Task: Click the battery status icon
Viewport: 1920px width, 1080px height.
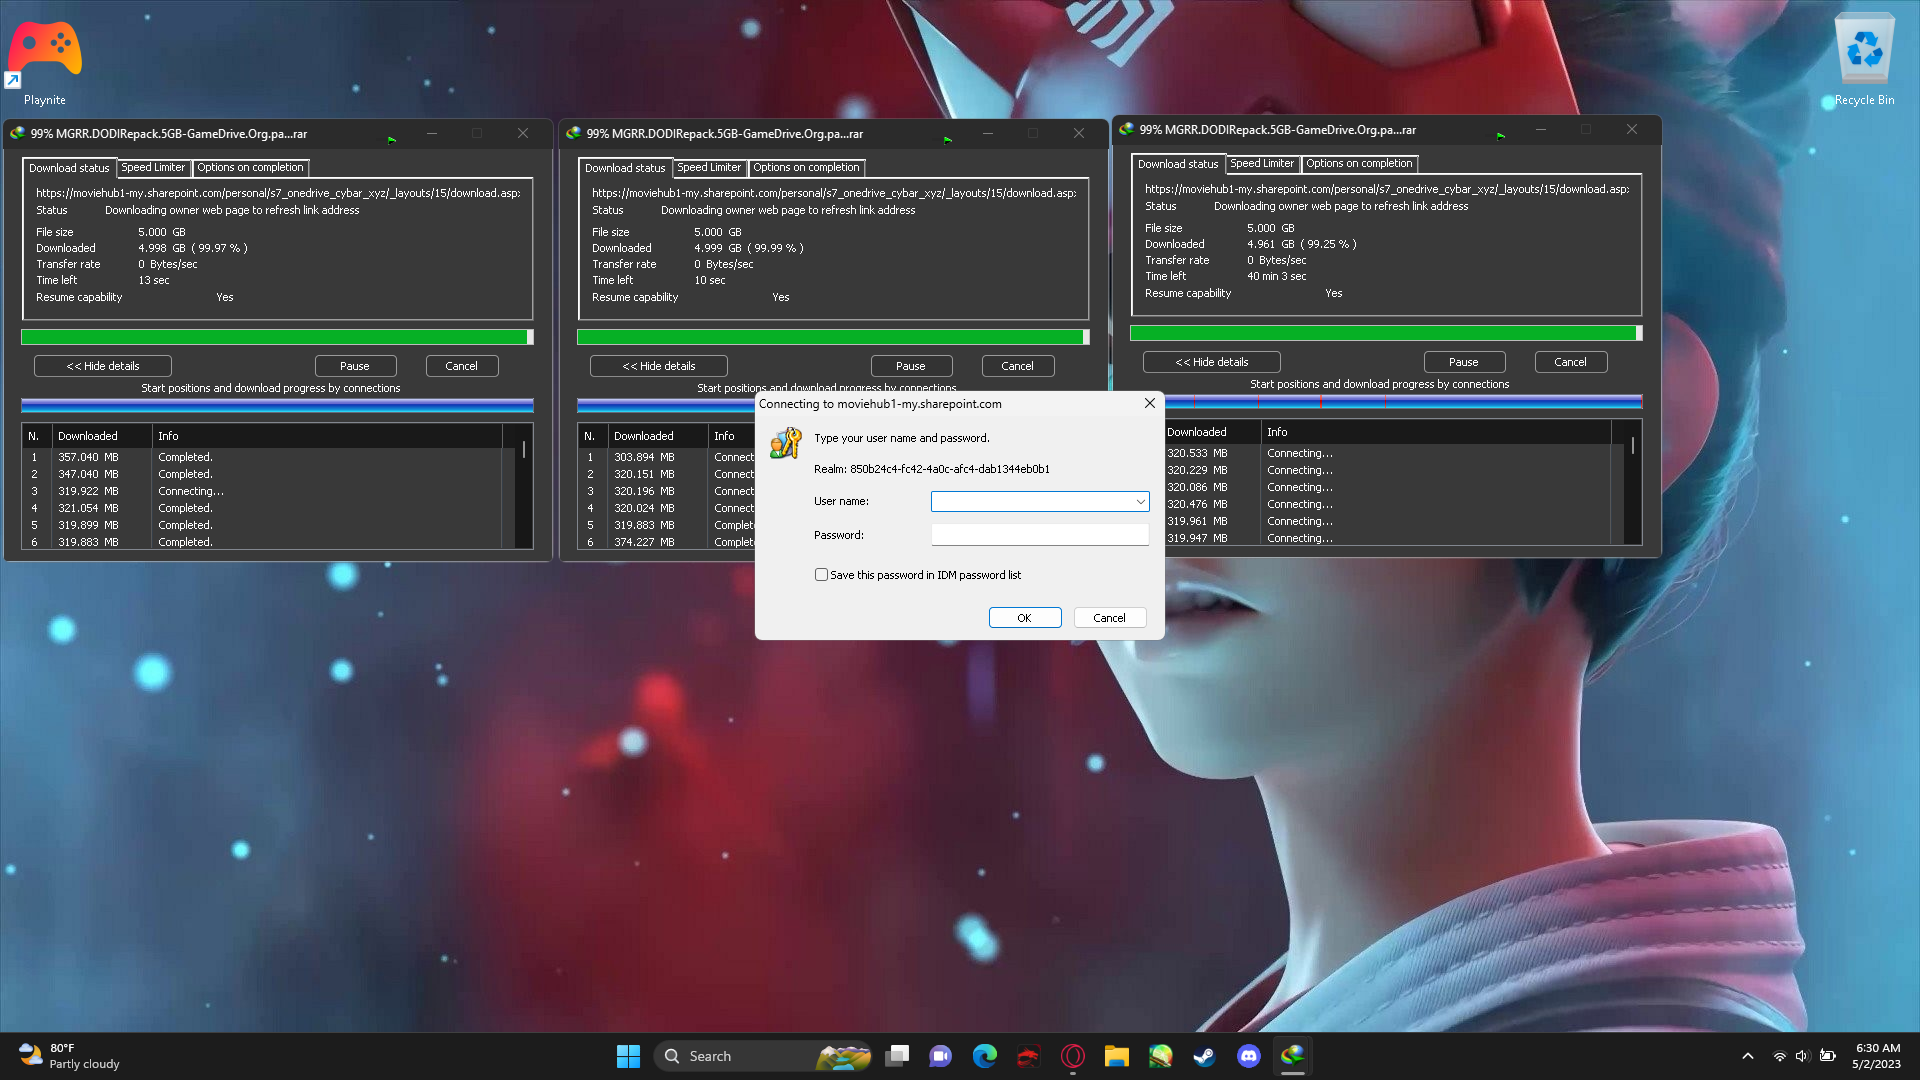Action: (1828, 1056)
